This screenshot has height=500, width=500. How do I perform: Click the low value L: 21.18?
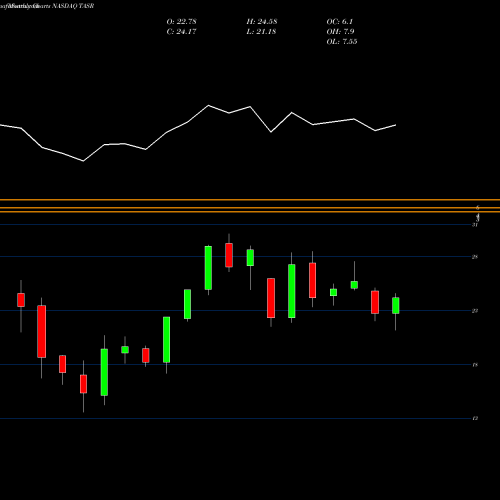pyautogui.click(x=261, y=32)
